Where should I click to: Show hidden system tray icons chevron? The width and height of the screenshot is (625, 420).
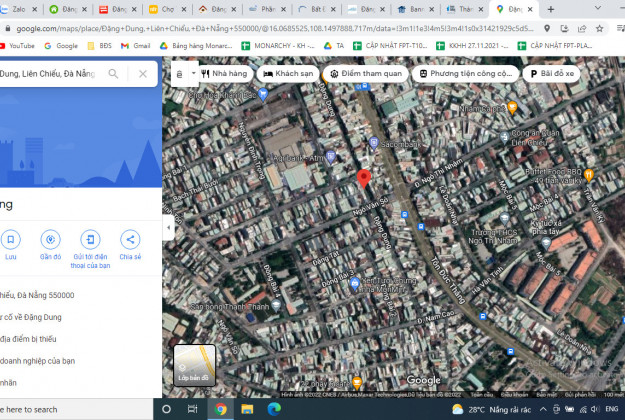click(543, 409)
